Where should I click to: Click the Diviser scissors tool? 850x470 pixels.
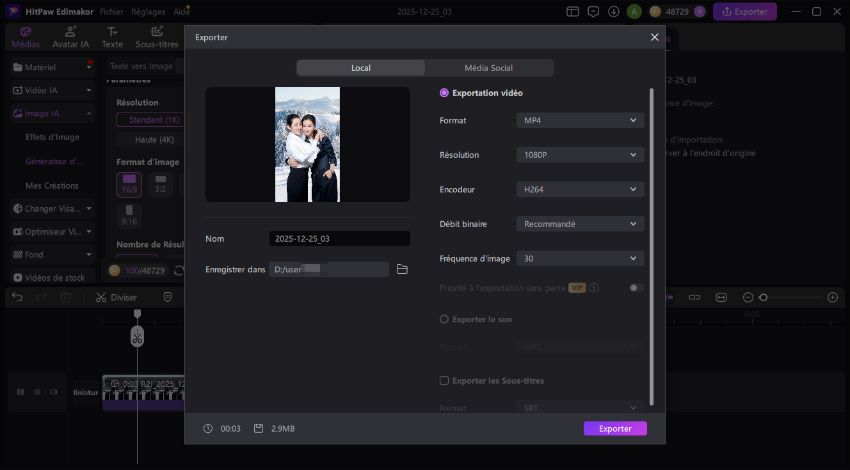click(x=117, y=297)
